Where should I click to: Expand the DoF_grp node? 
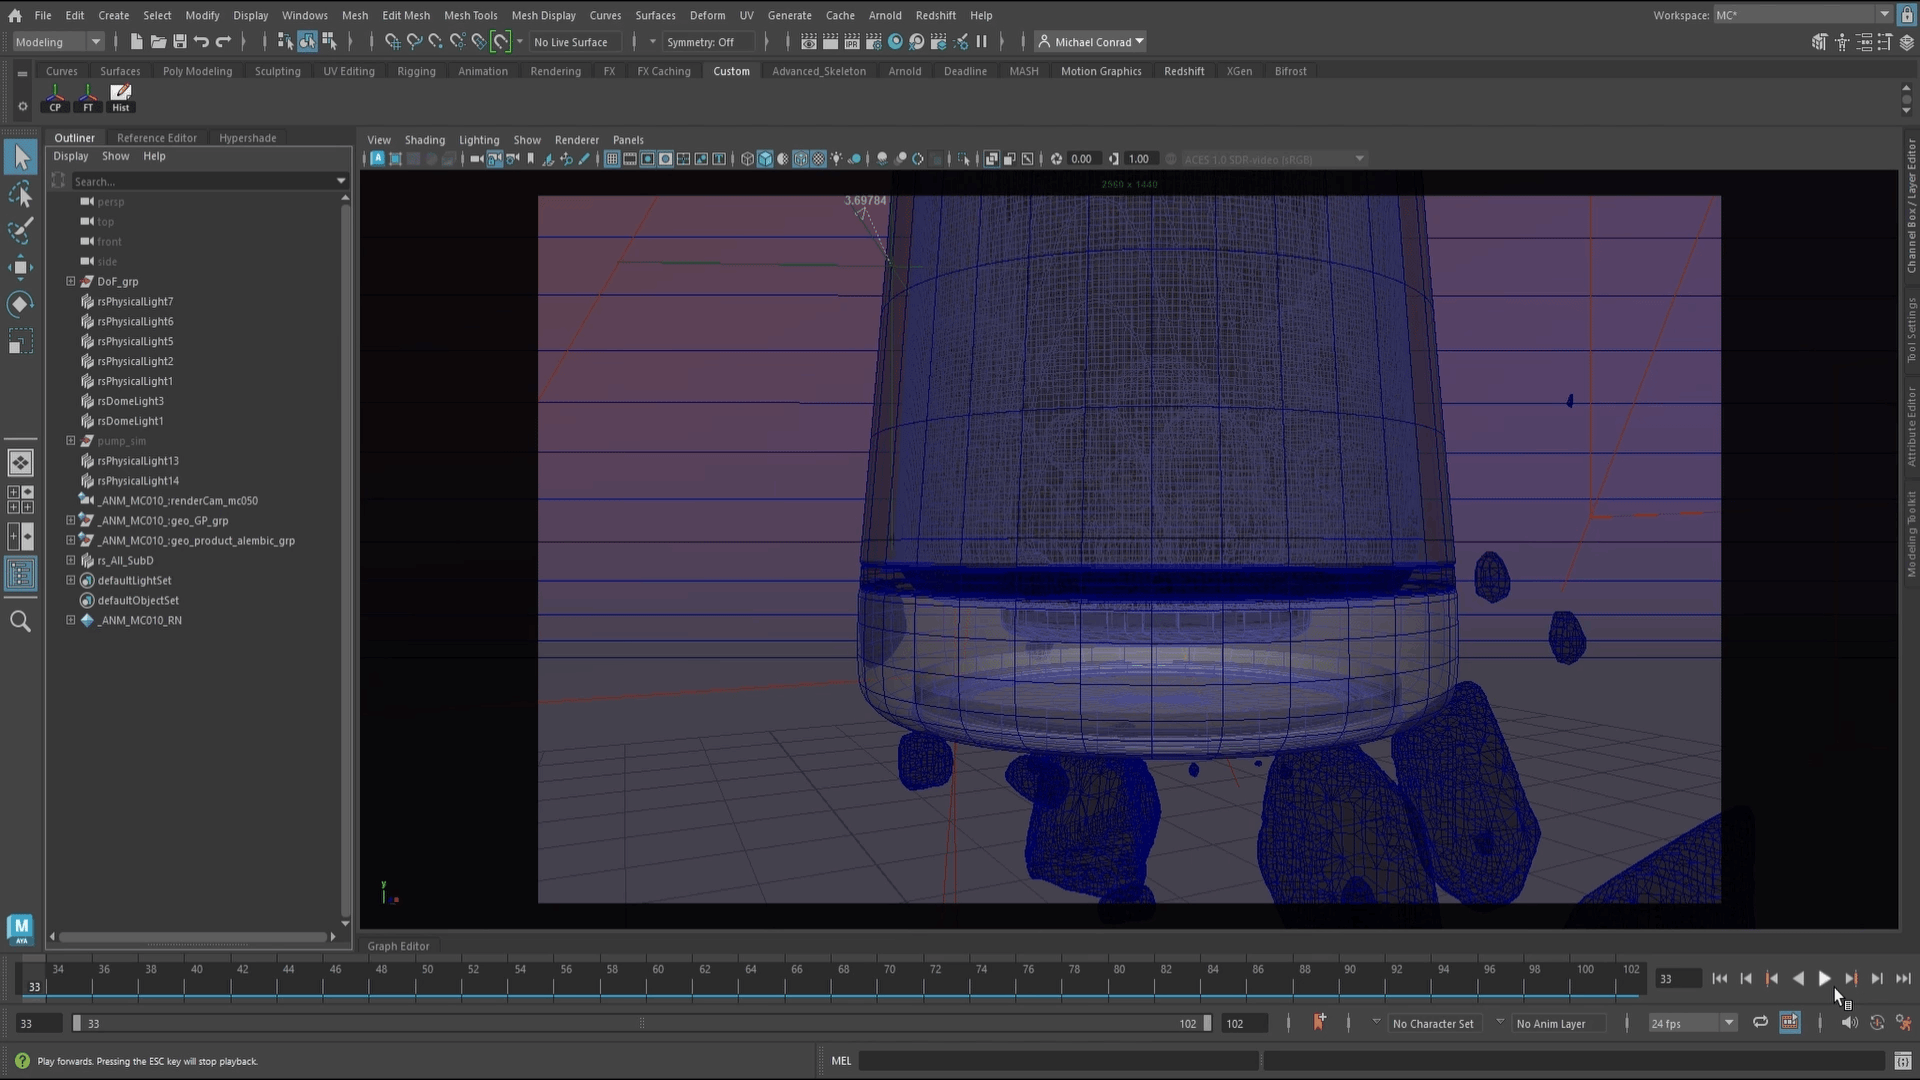(x=71, y=281)
